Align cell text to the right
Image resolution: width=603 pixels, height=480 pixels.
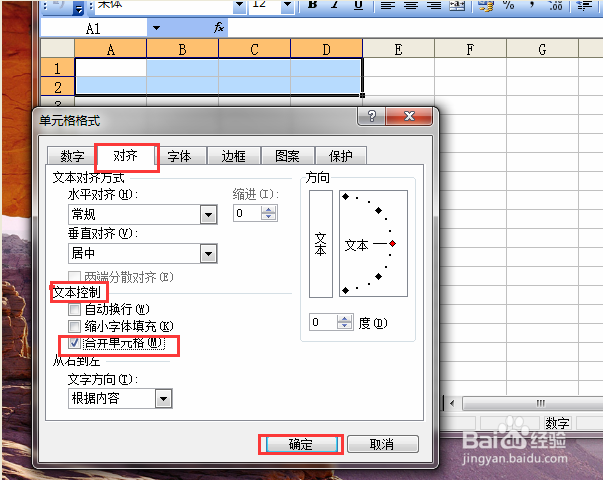tap(434, 5)
